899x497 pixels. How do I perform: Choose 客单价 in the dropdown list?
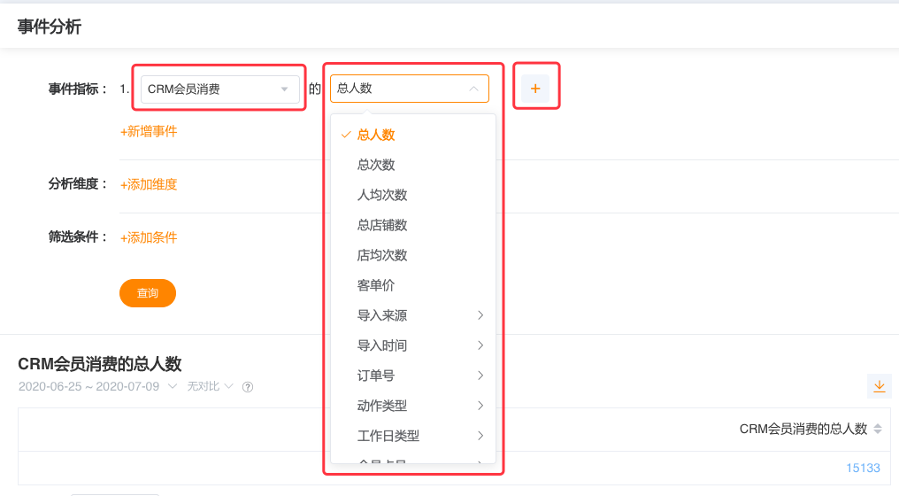(x=375, y=285)
